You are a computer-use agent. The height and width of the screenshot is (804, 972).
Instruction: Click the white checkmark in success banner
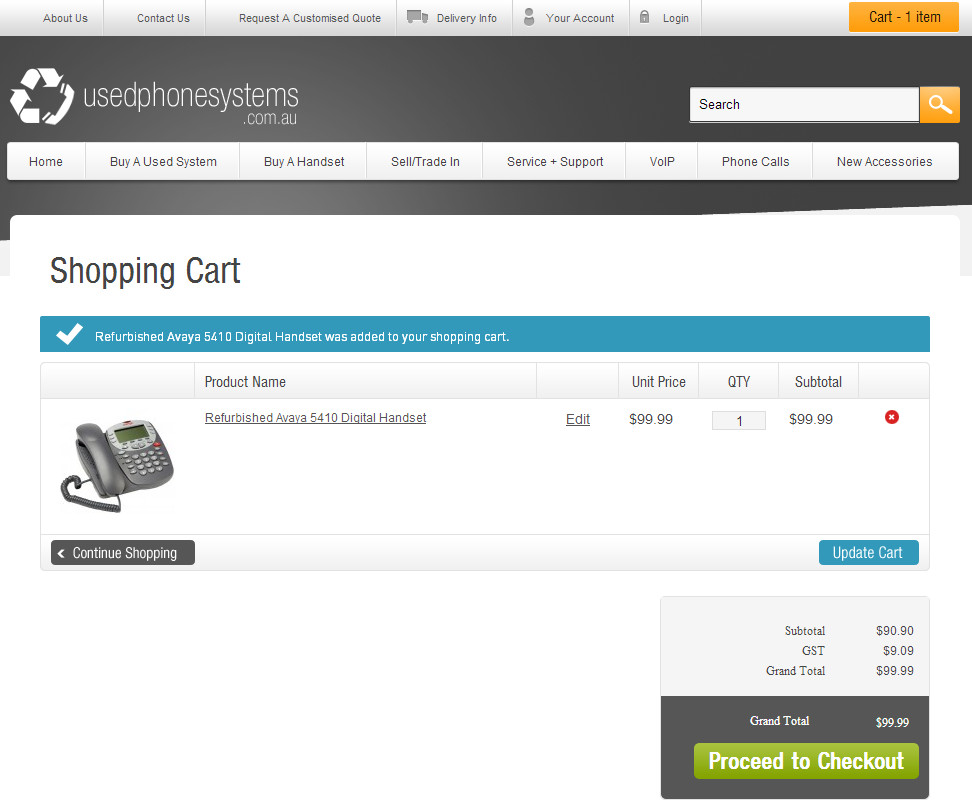pos(69,334)
